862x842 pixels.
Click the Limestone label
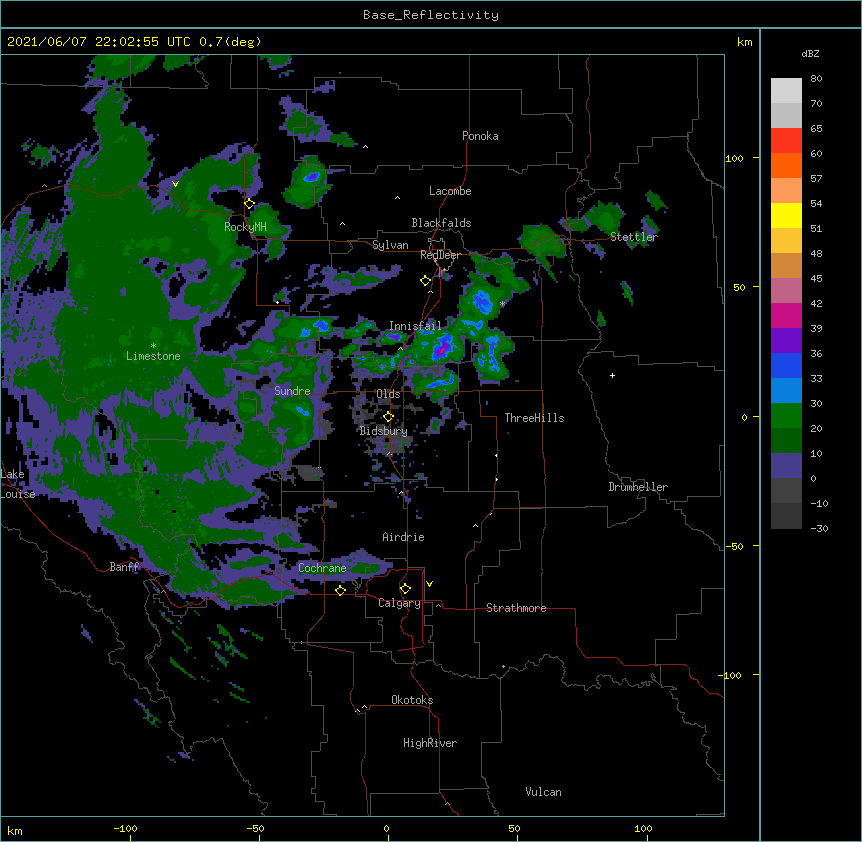tap(153, 356)
